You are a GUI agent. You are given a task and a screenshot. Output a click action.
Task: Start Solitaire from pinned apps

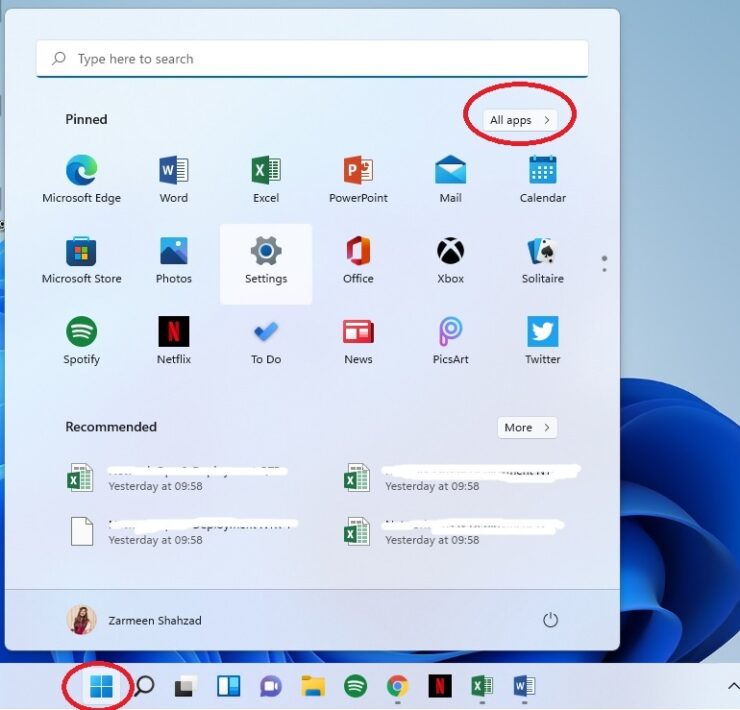[x=543, y=260]
